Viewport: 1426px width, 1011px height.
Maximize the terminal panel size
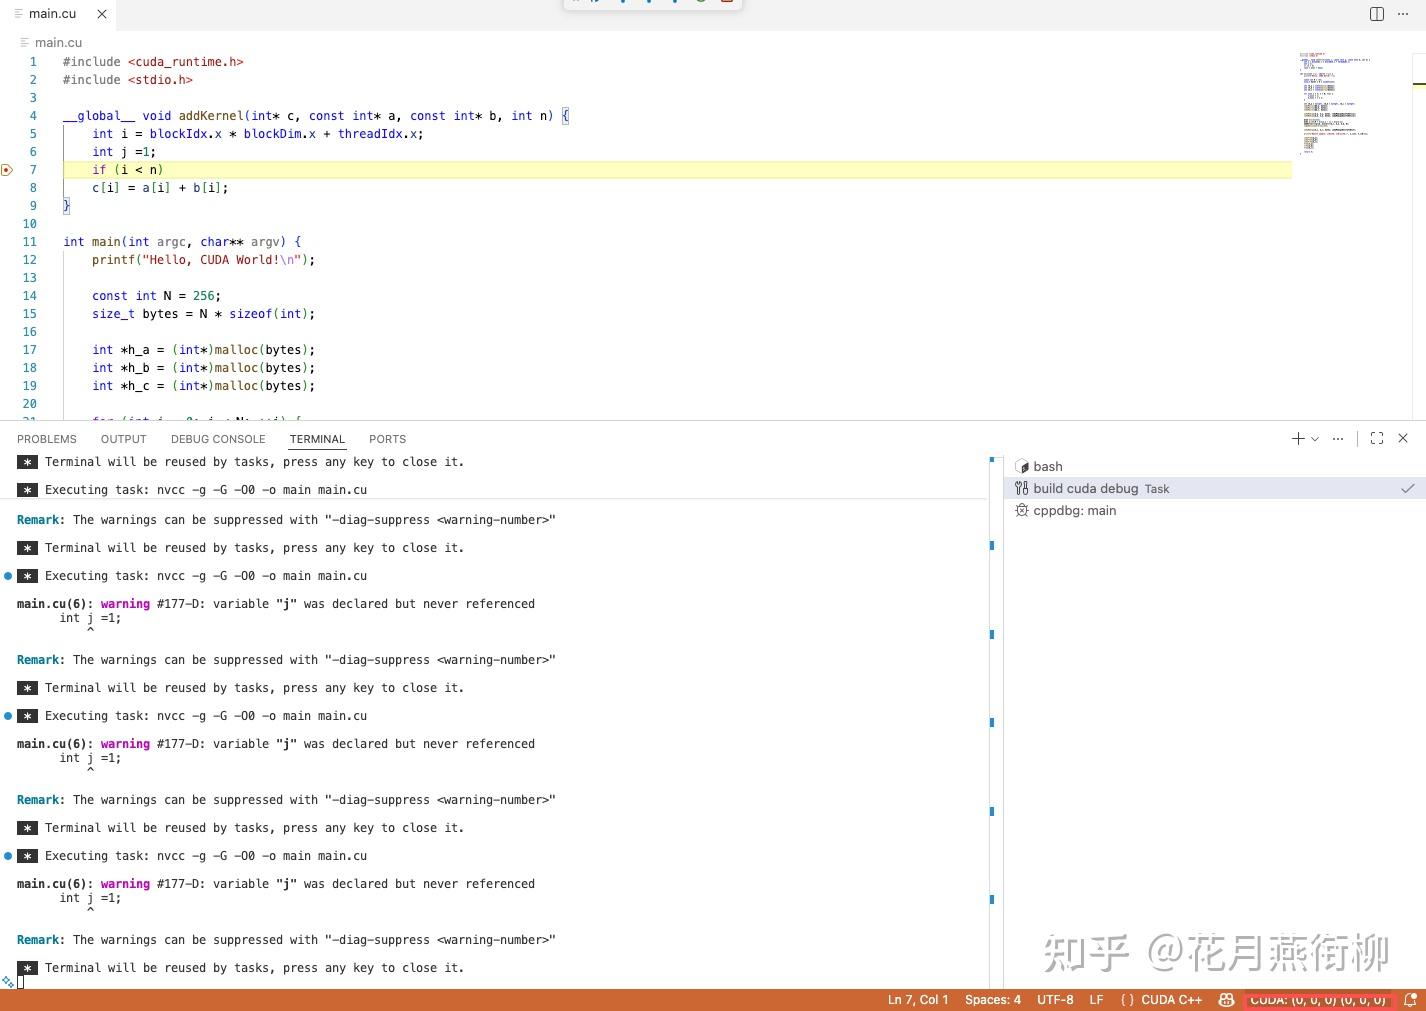1377,439
